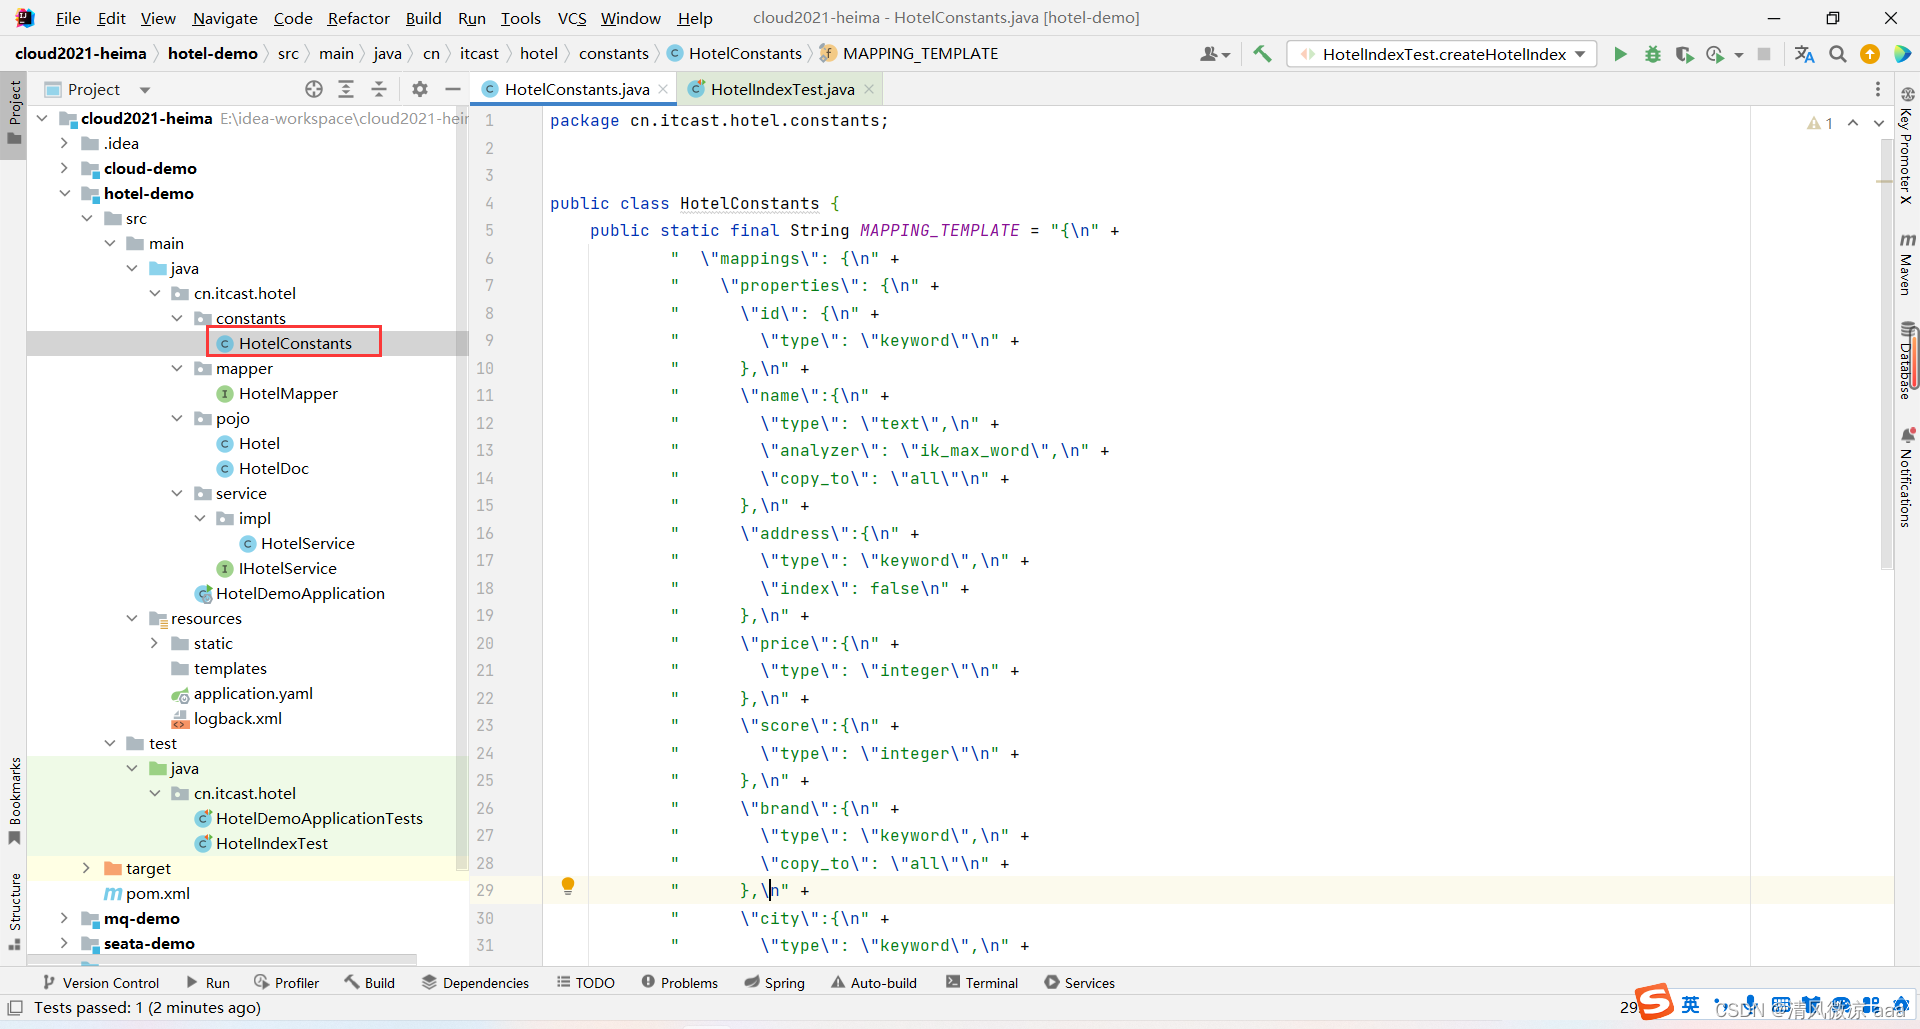Go to next highlighted problem arrow

coord(1878,123)
